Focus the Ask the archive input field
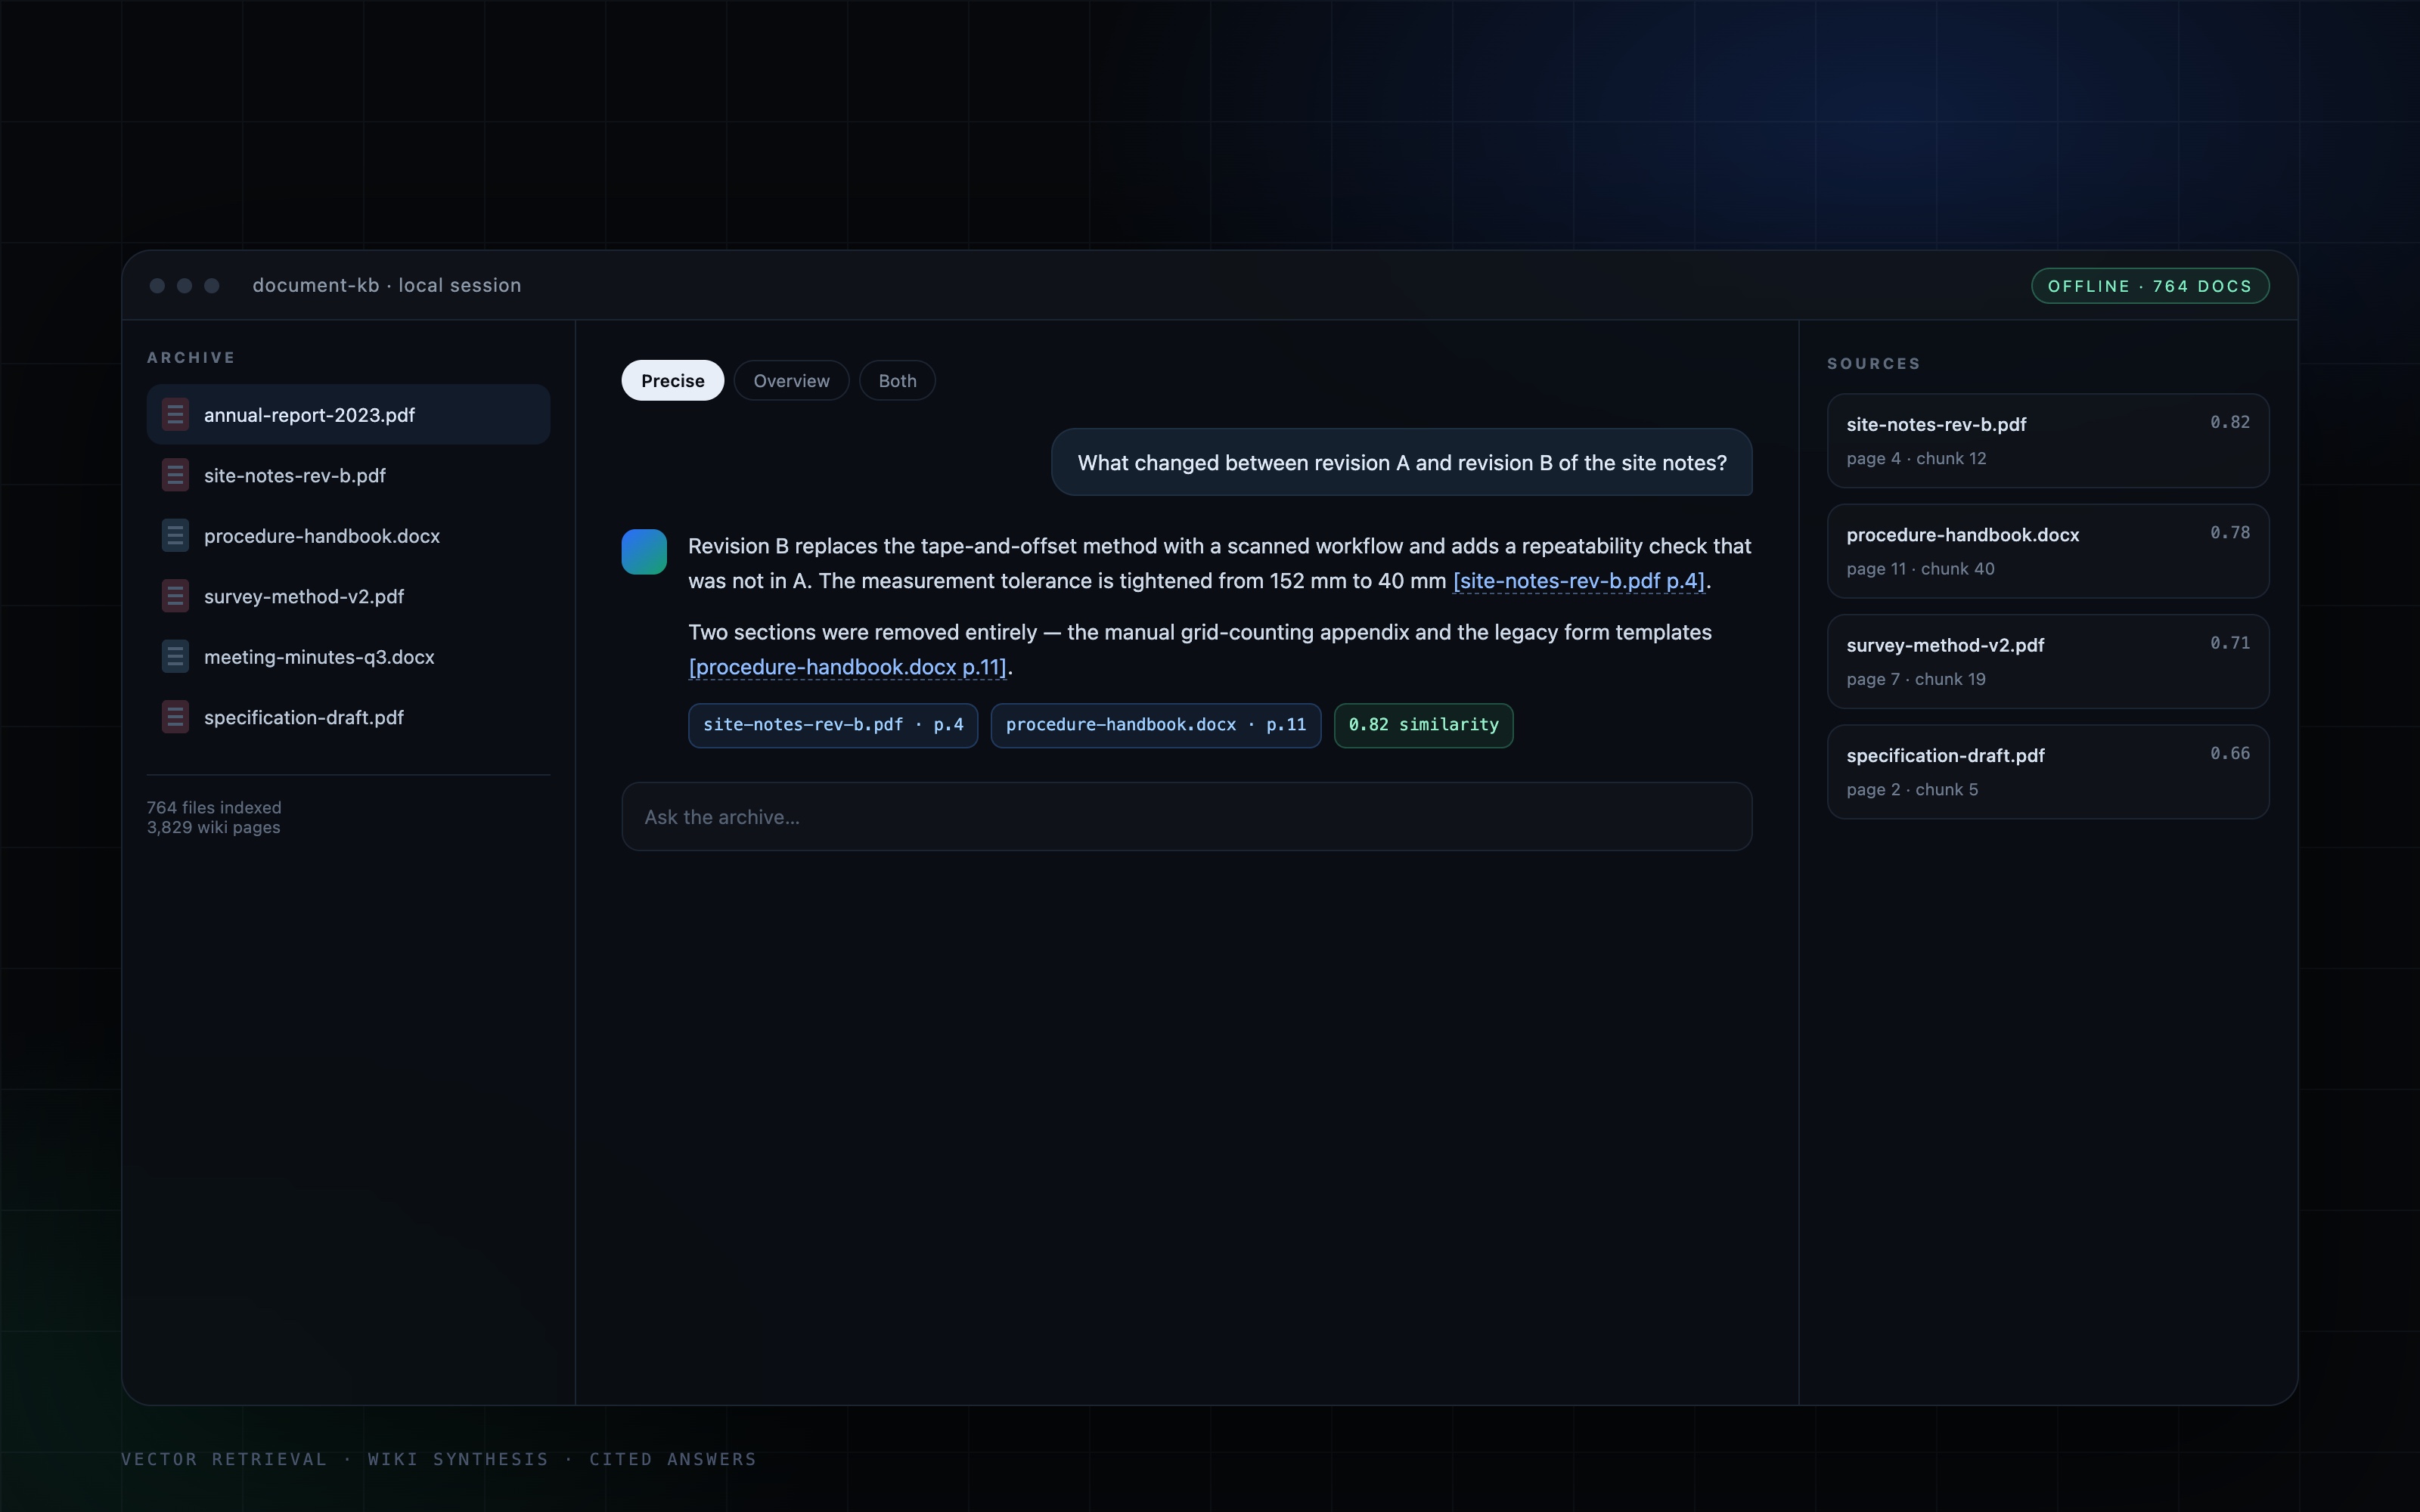 coord(1186,817)
